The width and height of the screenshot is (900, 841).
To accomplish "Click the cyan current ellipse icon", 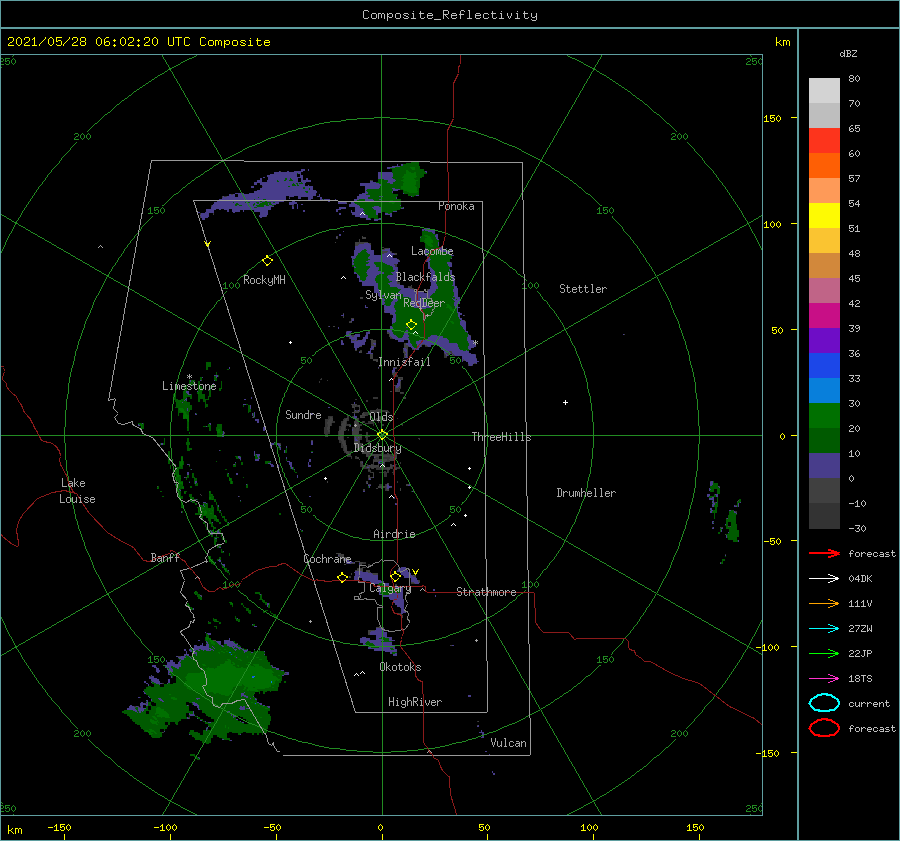I will click(x=824, y=703).
